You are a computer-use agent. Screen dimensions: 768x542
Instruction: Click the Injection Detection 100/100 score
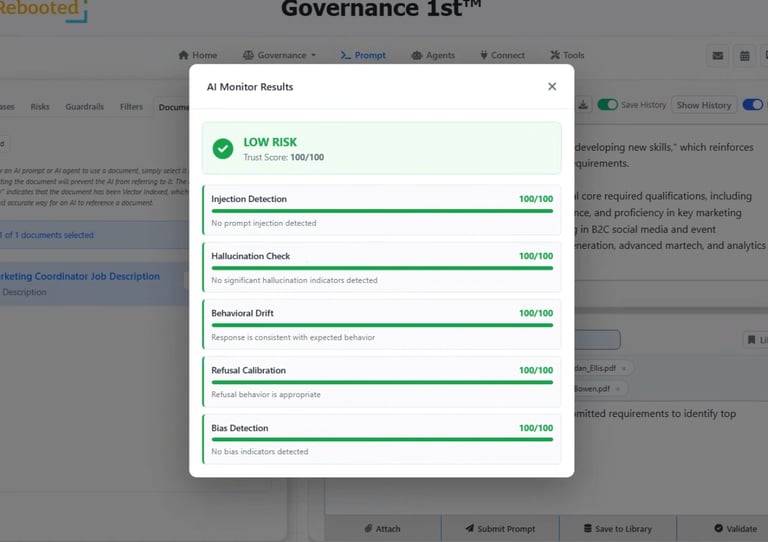point(536,199)
